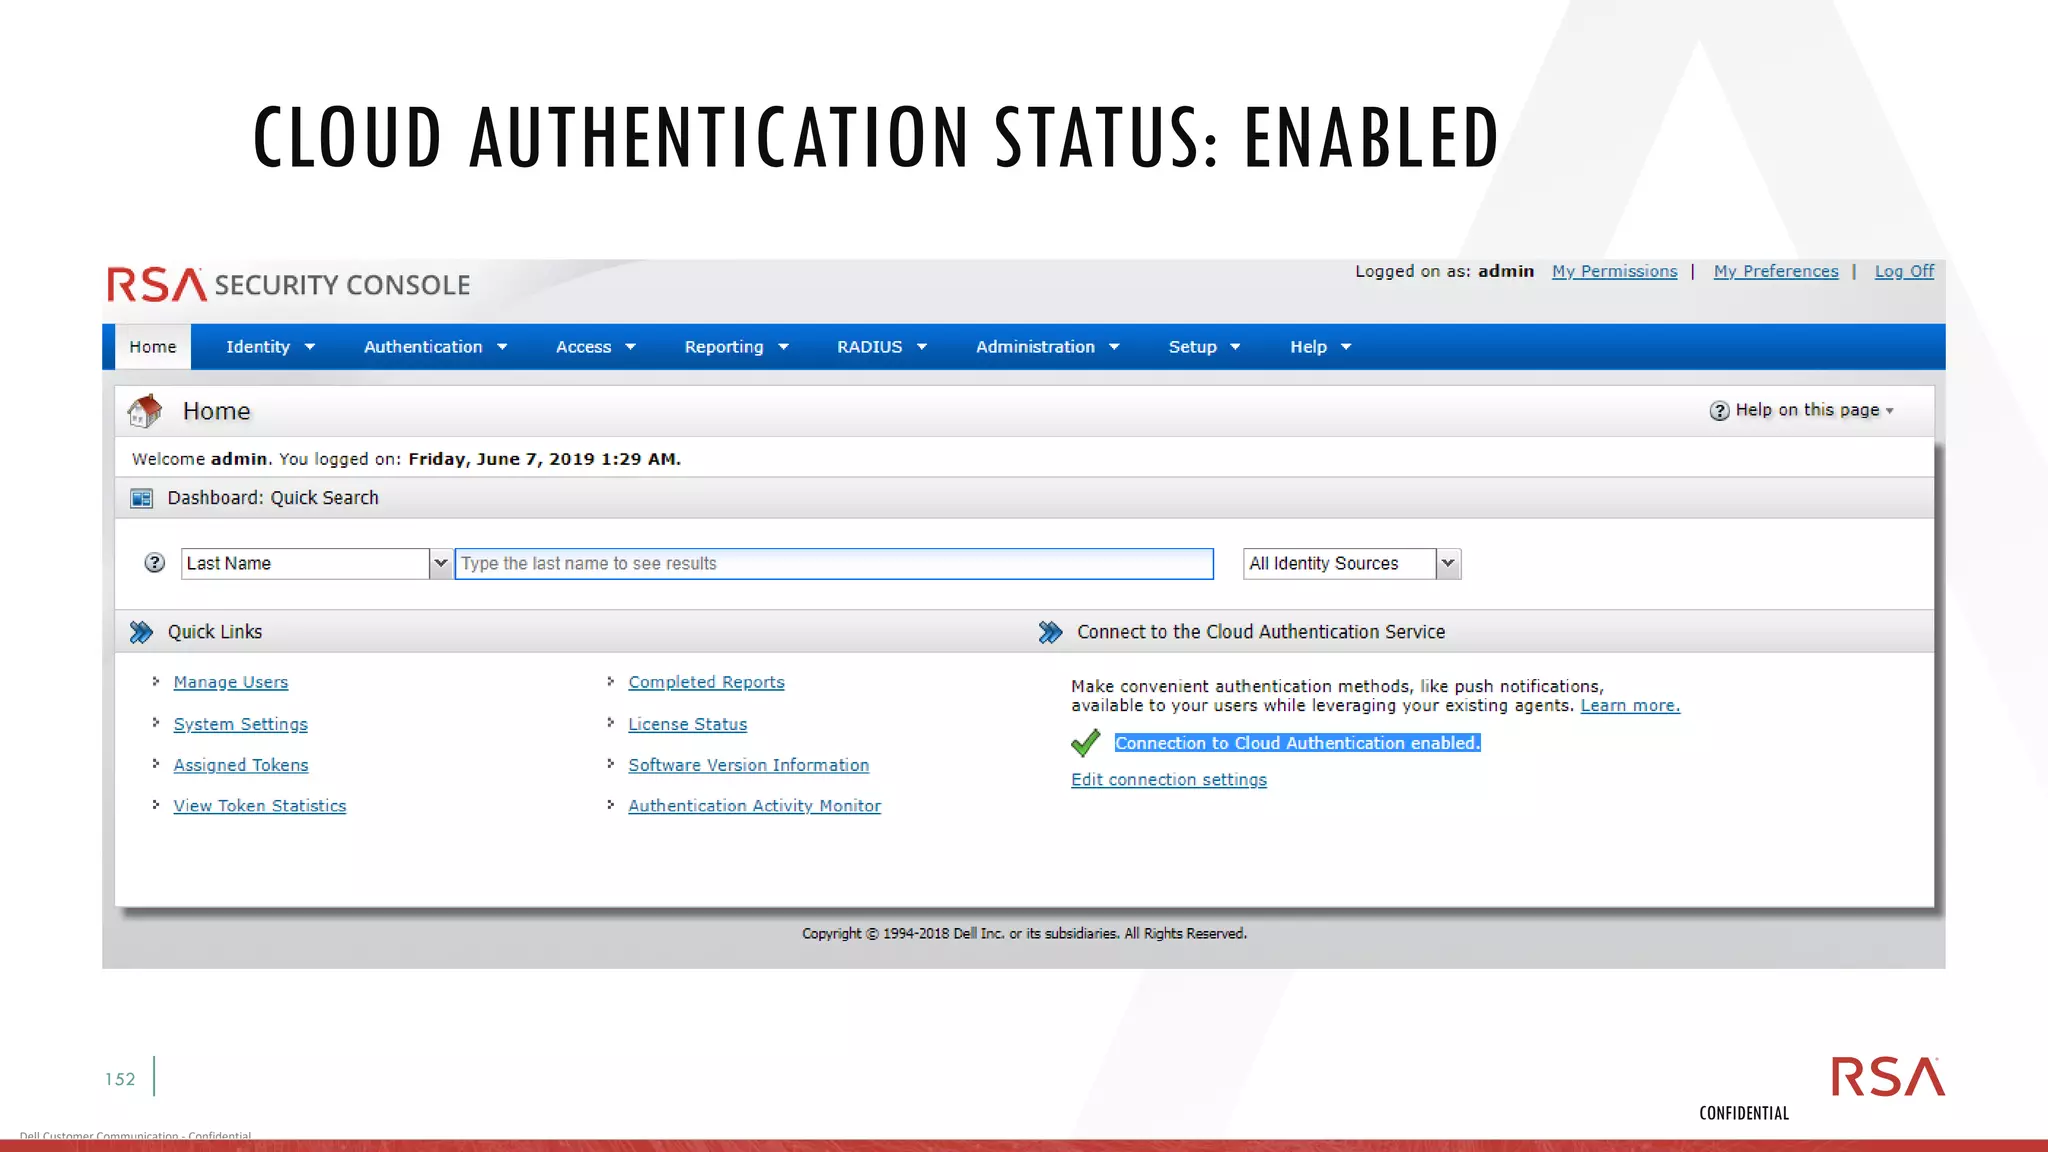Open the Assigned Tokens link

(241, 765)
